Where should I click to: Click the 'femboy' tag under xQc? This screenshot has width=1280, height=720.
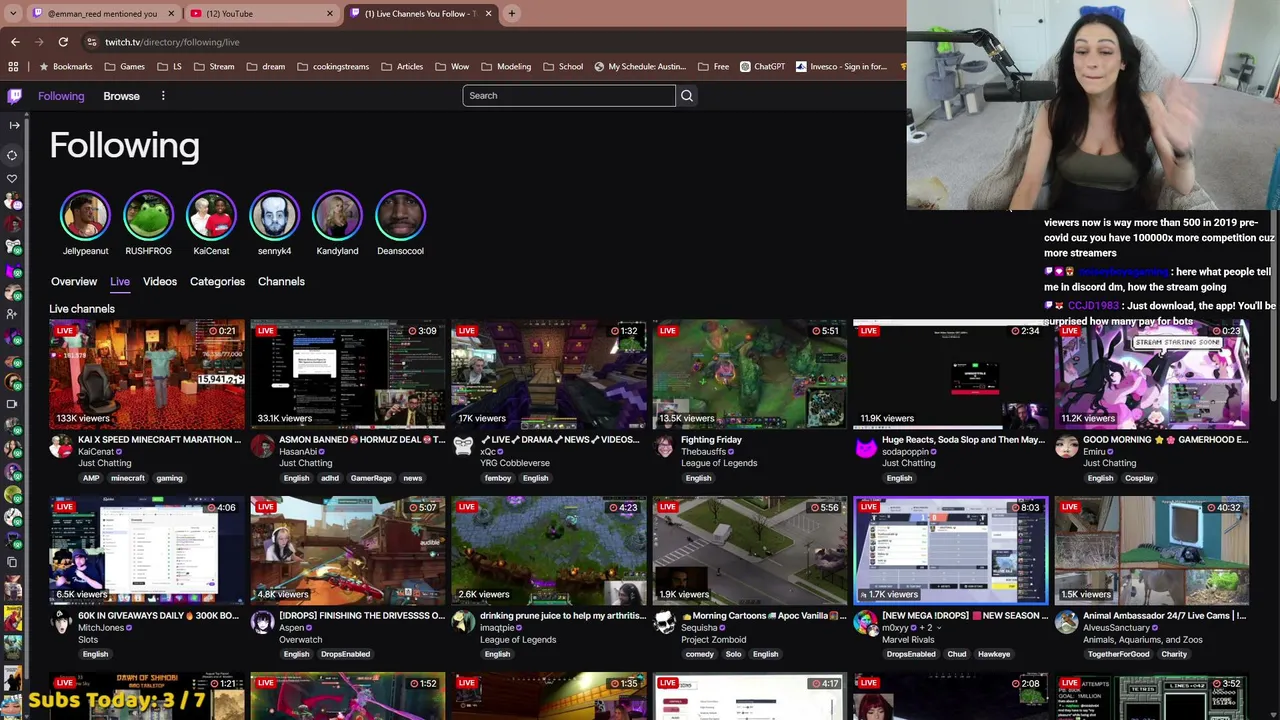(498, 478)
